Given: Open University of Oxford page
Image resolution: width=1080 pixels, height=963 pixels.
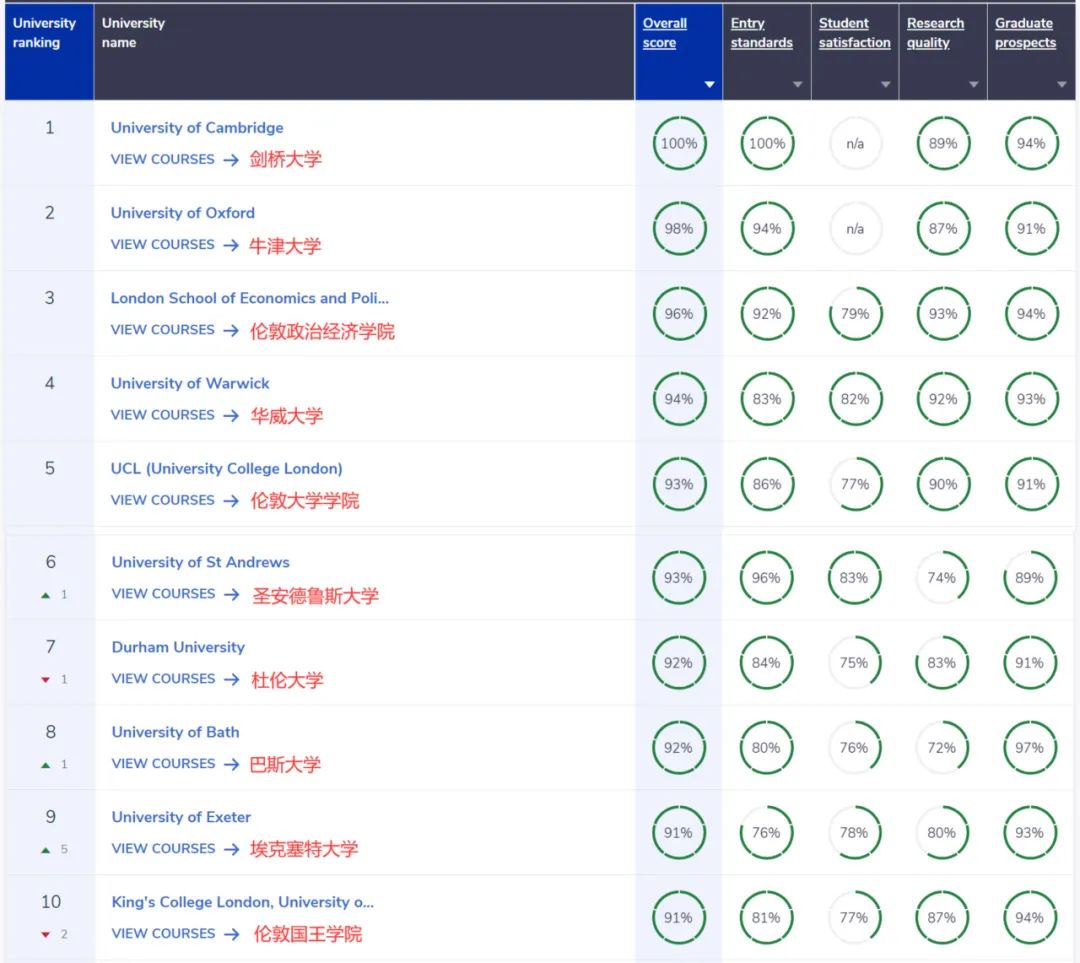Looking at the screenshot, I should coord(183,213).
